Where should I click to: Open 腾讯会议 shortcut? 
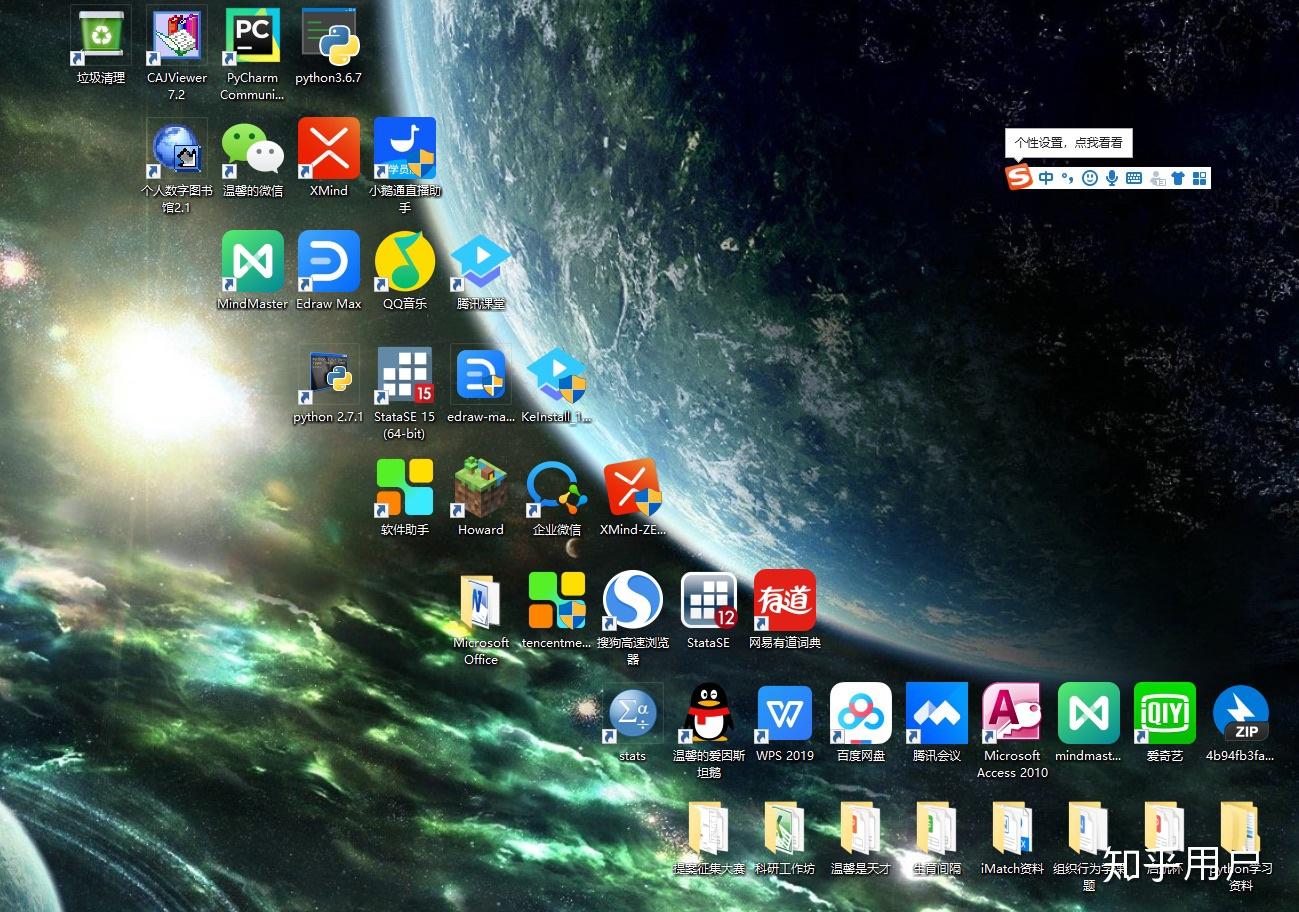[937, 714]
